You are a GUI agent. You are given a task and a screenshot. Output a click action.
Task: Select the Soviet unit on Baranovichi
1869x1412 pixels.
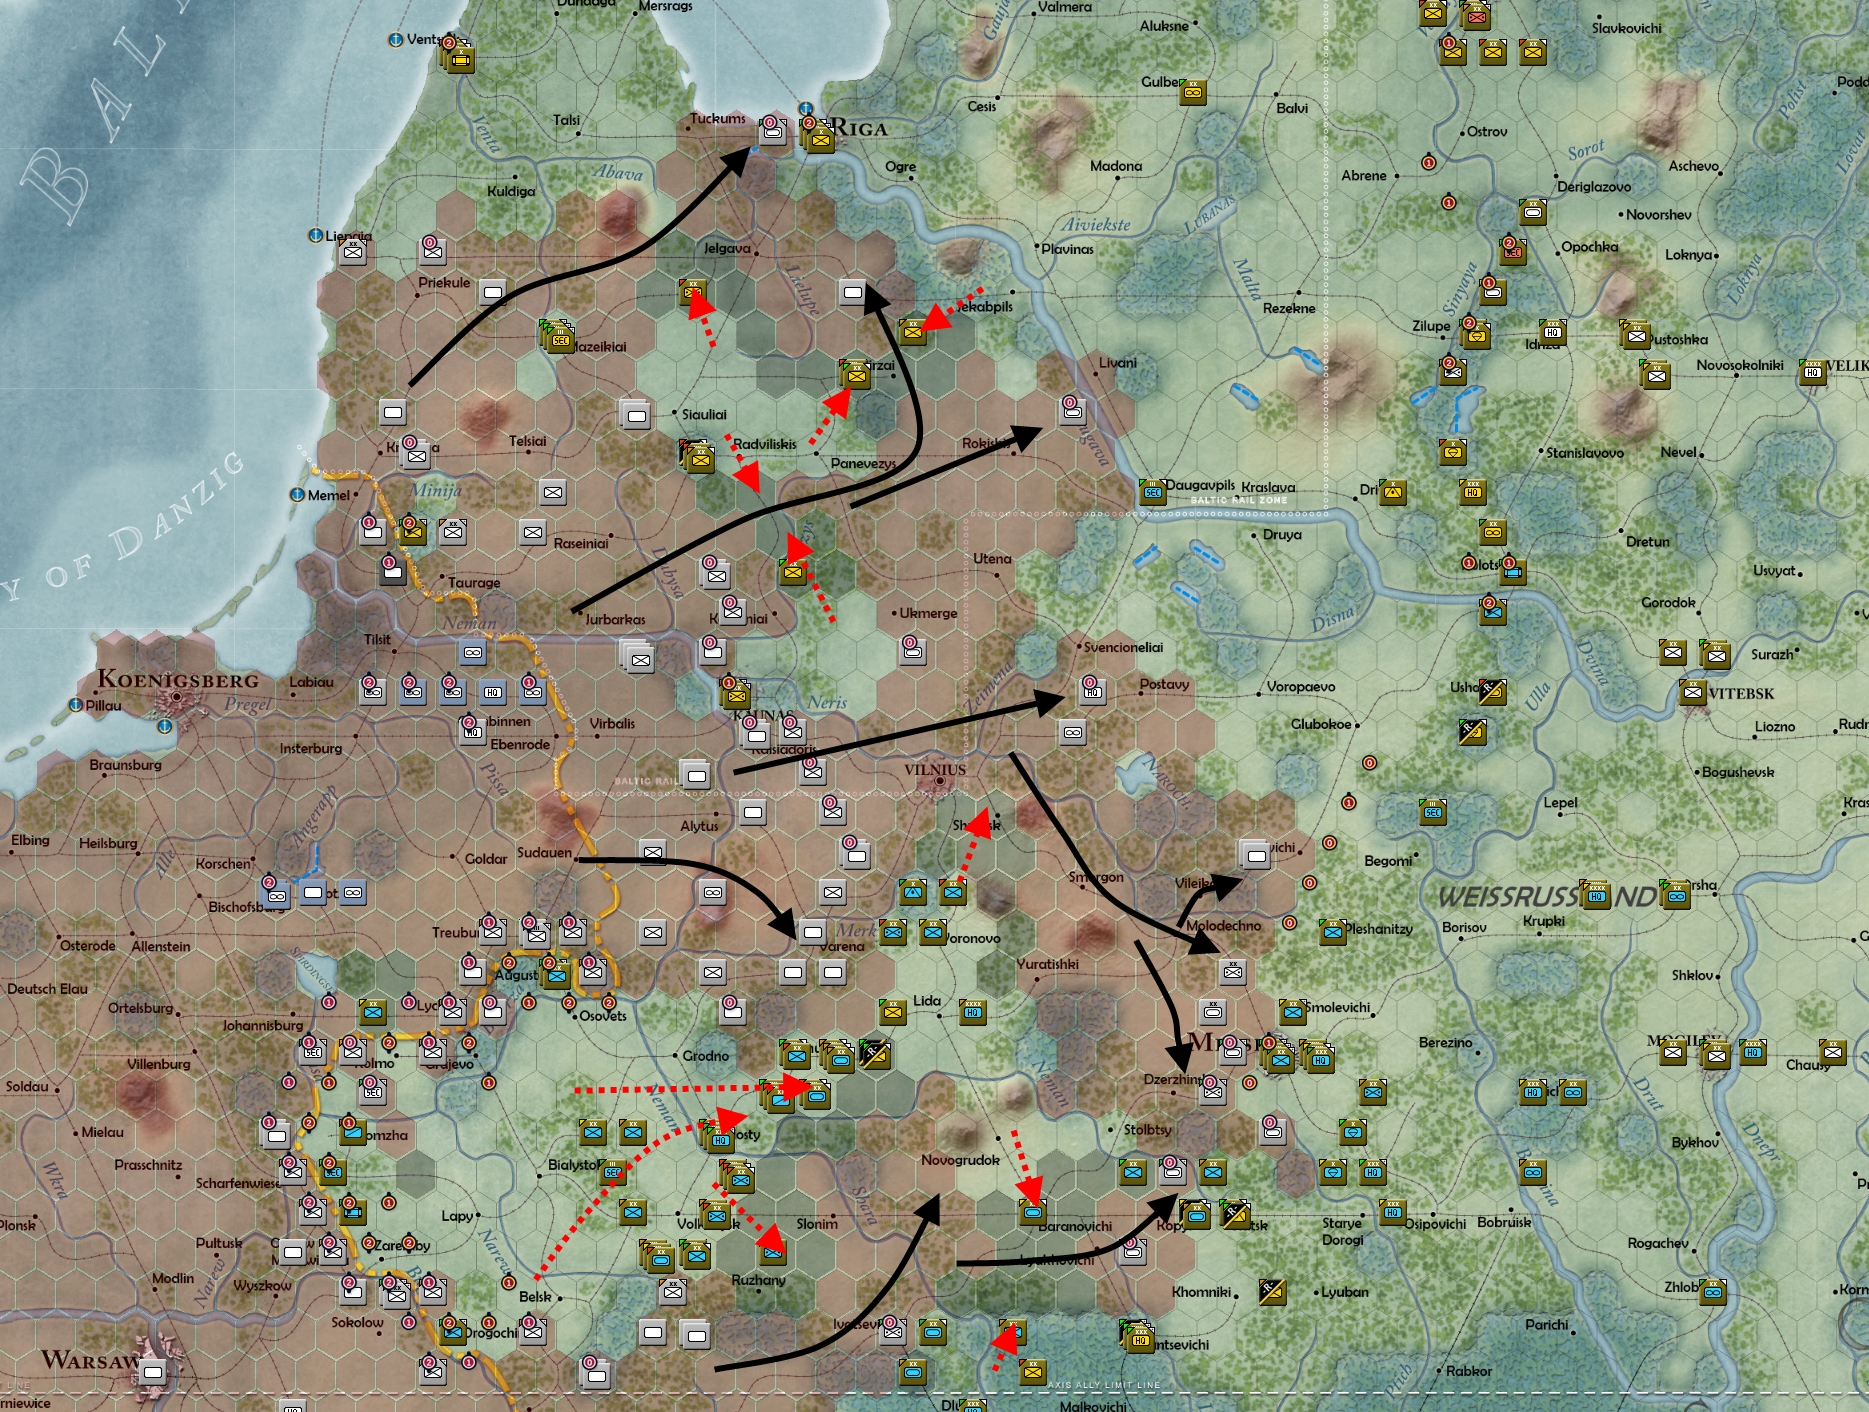1032,1211
